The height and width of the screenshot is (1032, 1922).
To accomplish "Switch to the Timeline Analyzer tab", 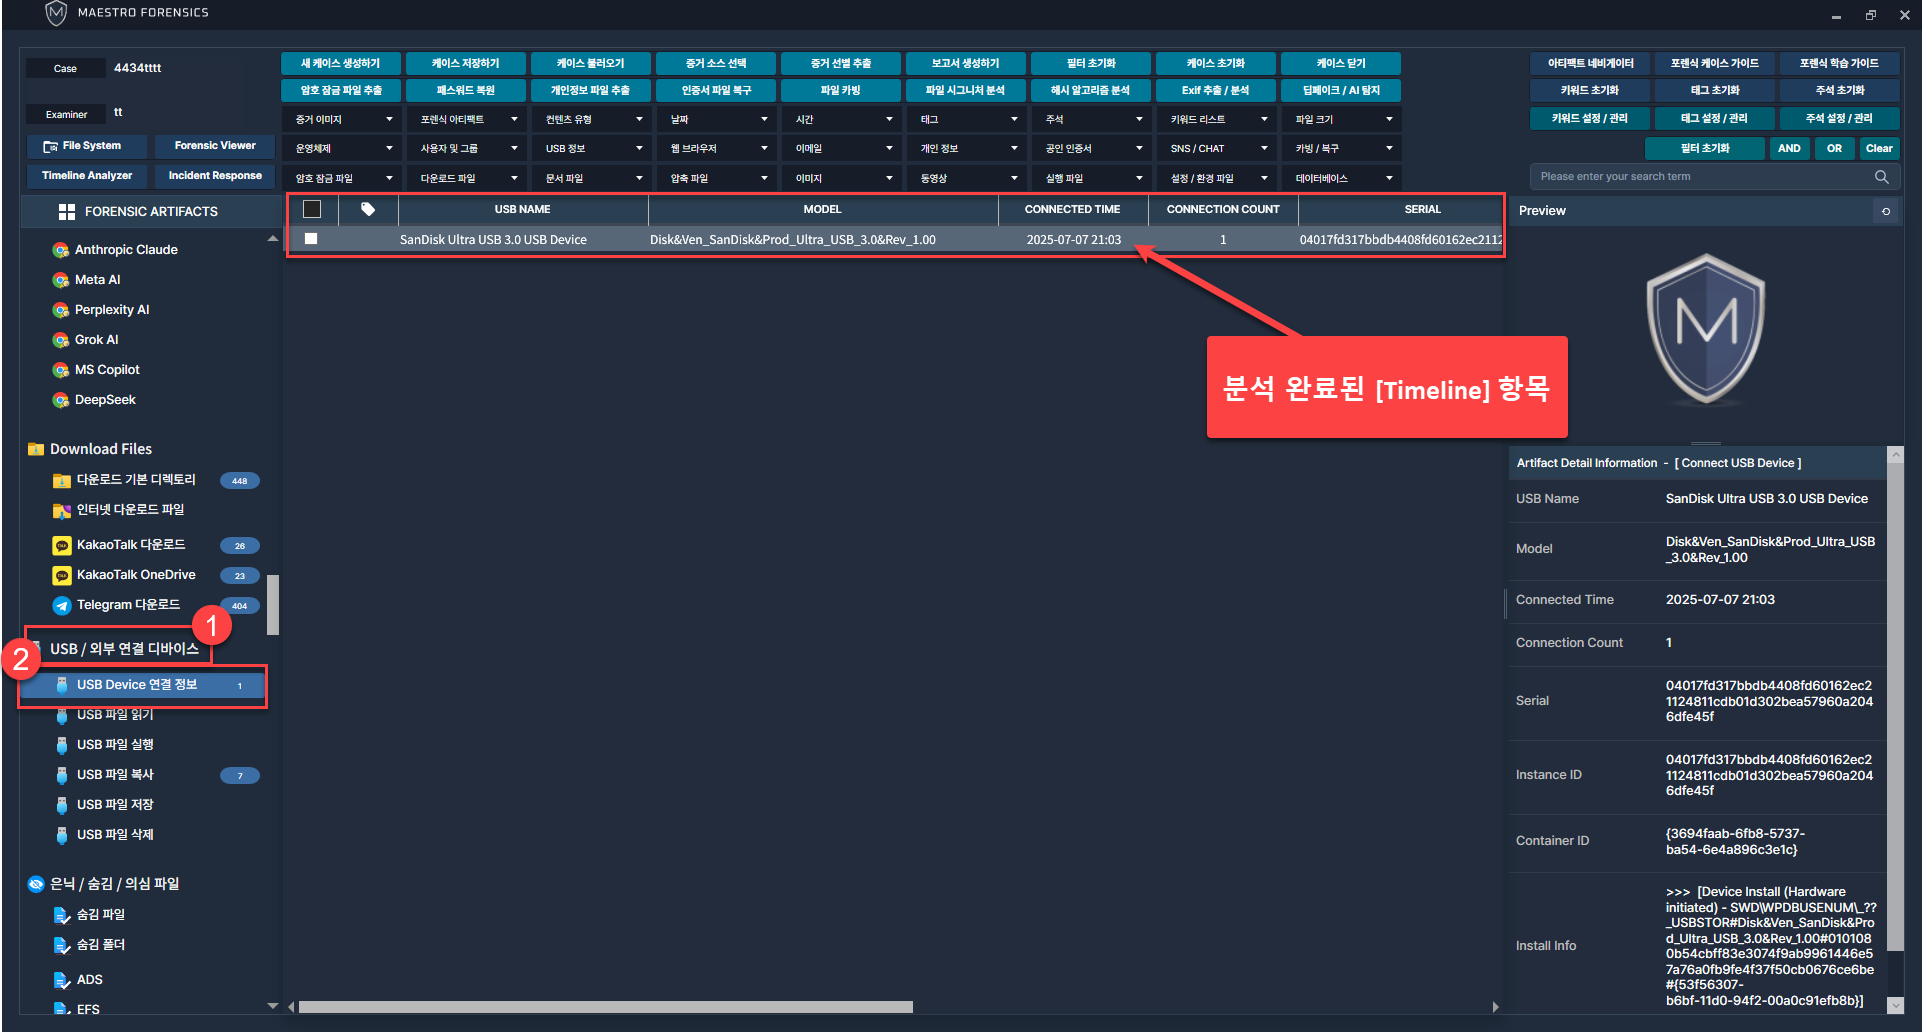I will tap(87, 176).
